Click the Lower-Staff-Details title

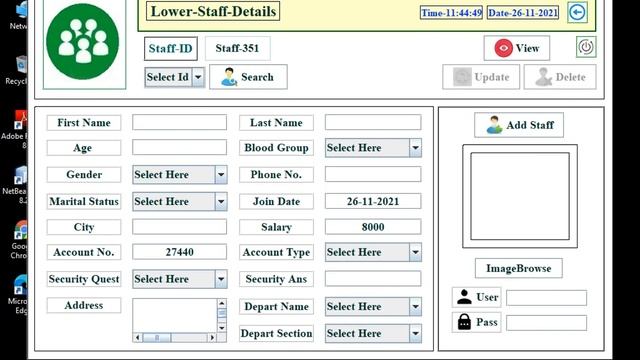(x=213, y=11)
